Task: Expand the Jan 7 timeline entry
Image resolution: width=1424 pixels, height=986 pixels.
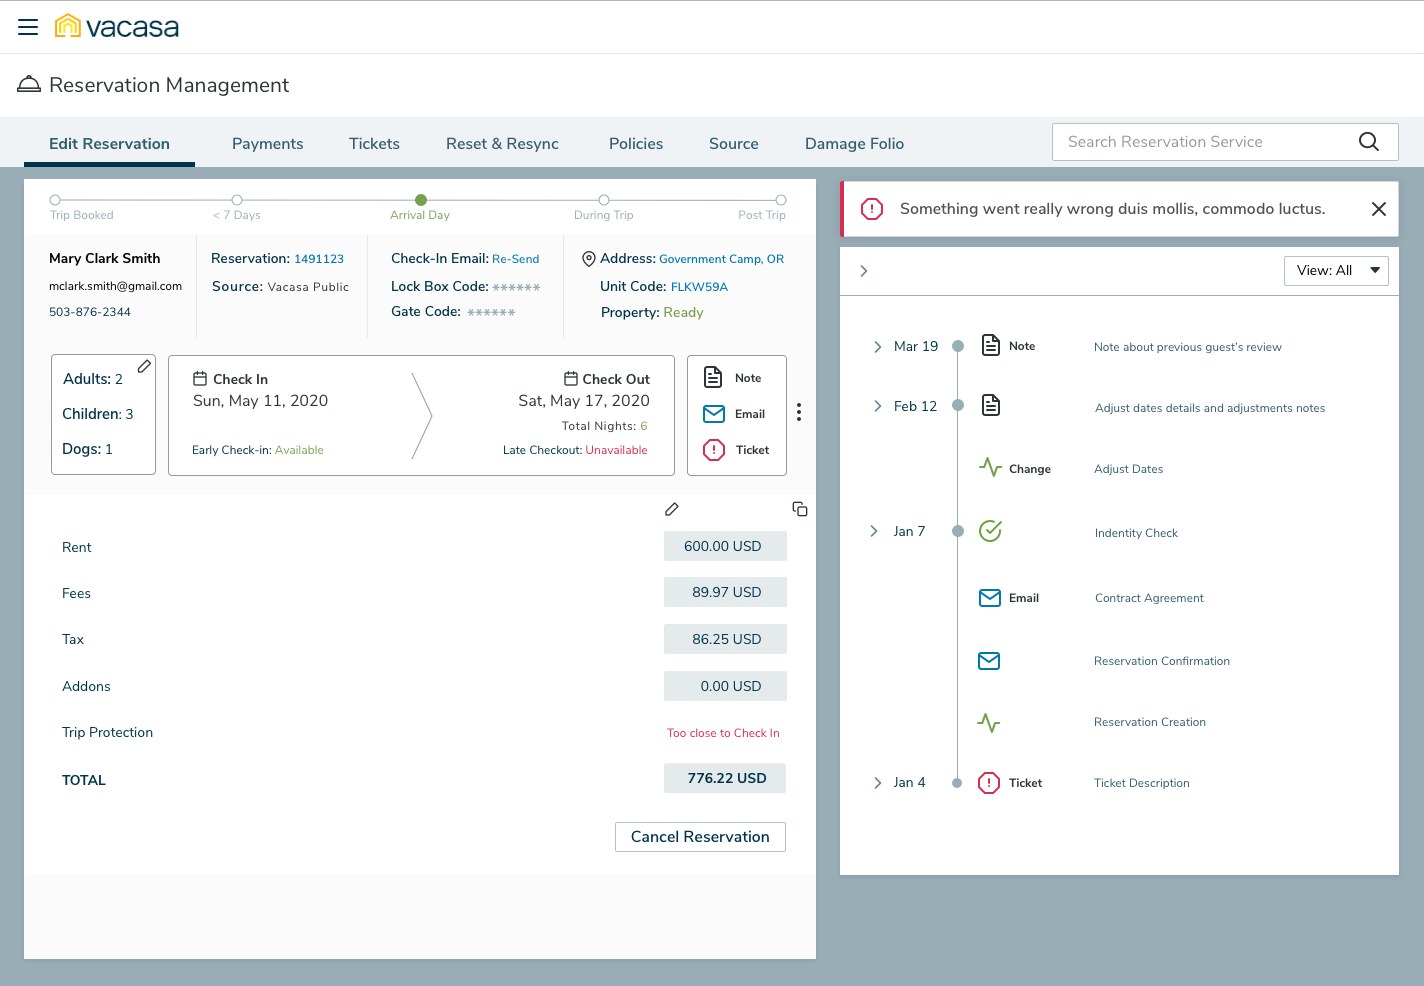Action: 874,531
